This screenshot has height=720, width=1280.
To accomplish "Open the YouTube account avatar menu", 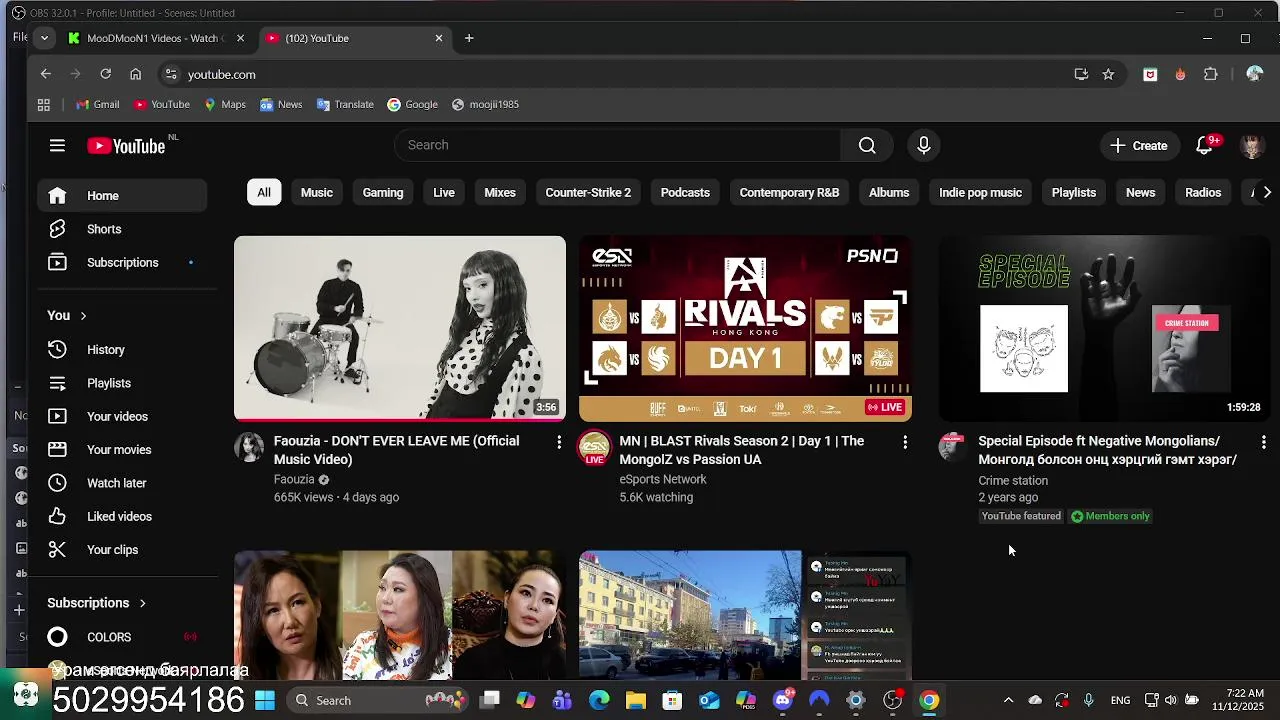I will 1252,146.
